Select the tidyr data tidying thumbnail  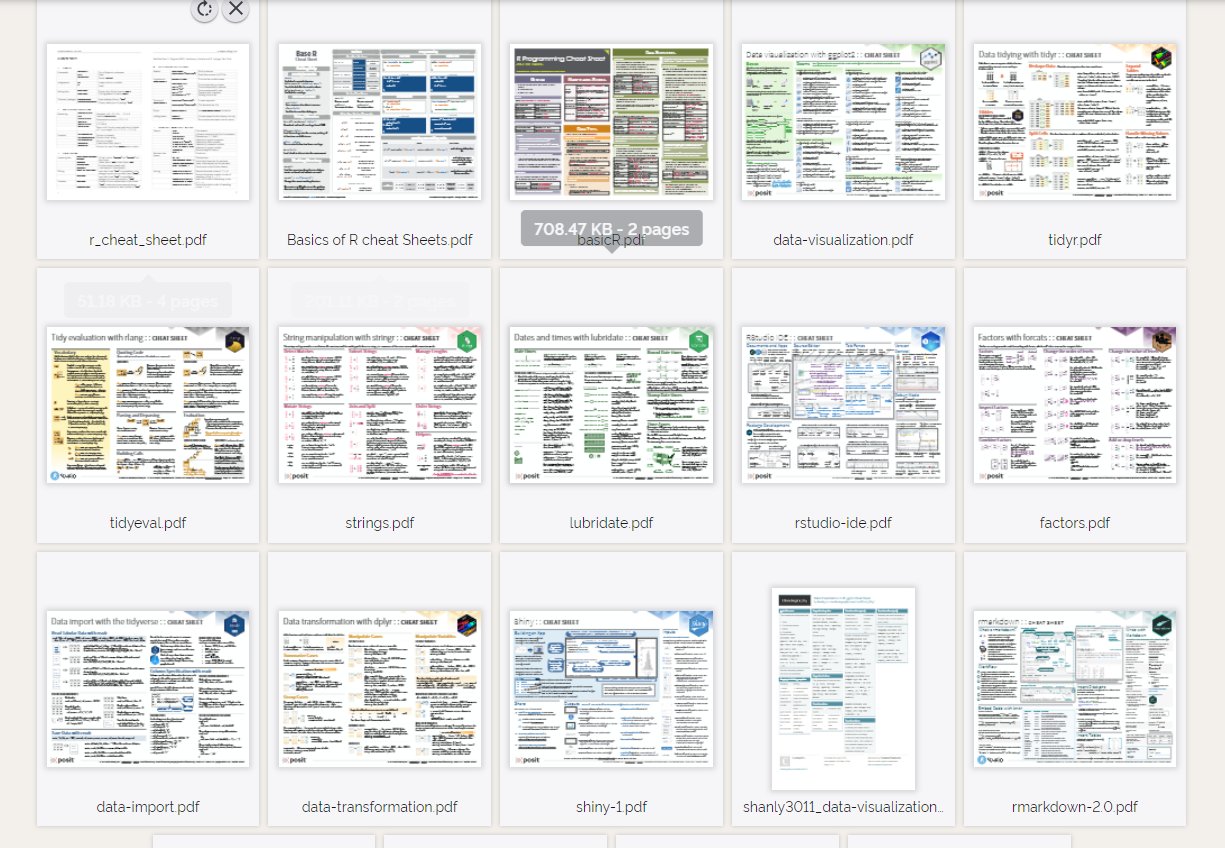(1075, 121)
